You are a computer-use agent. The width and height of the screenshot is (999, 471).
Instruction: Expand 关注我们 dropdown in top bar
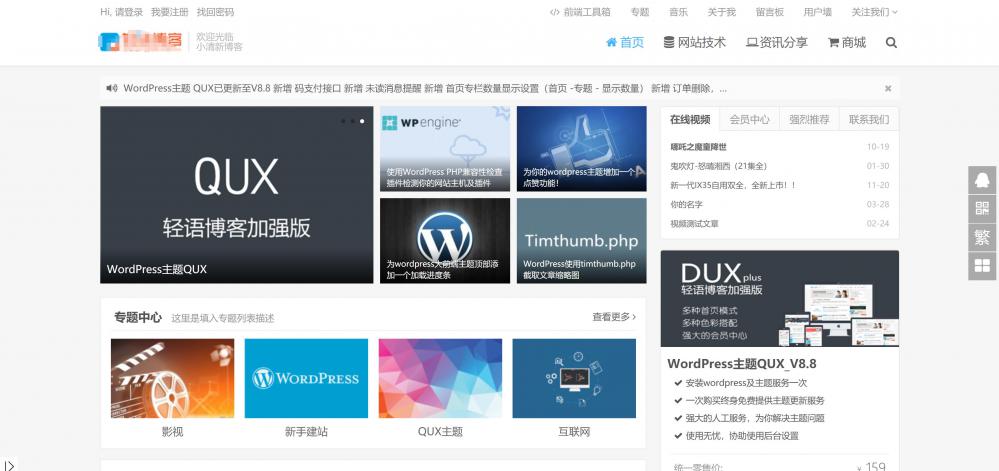coord(874,12)
